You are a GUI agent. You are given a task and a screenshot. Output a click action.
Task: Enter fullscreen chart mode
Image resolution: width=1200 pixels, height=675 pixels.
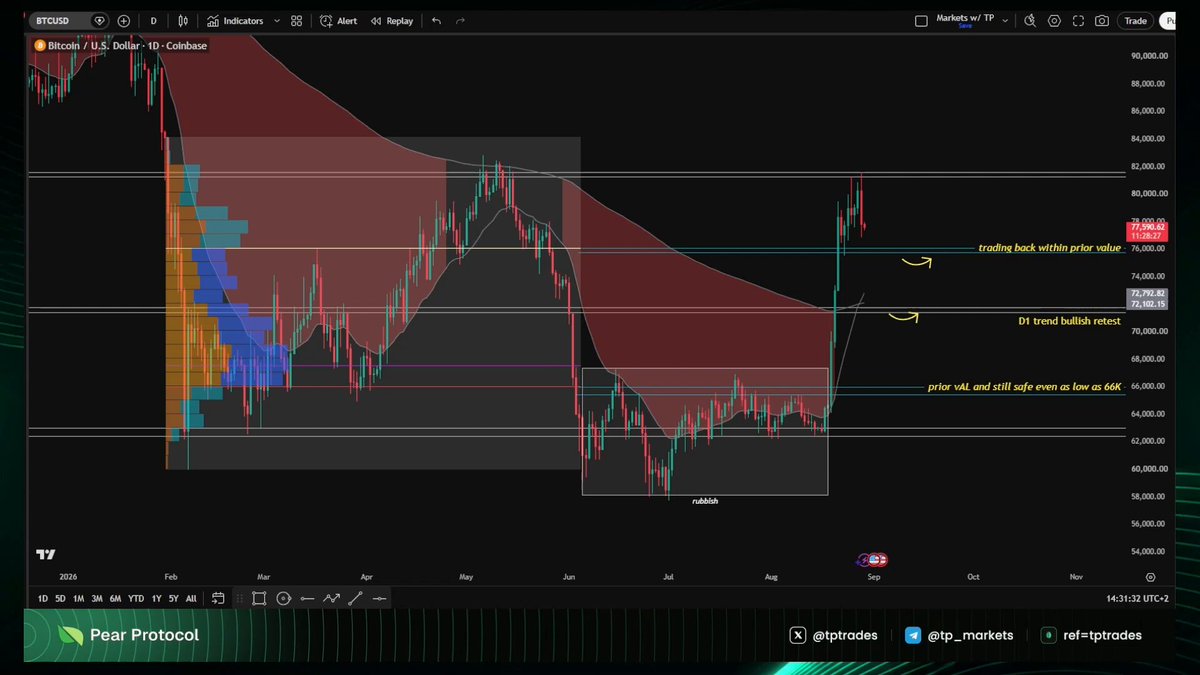tap(1077, 20)
